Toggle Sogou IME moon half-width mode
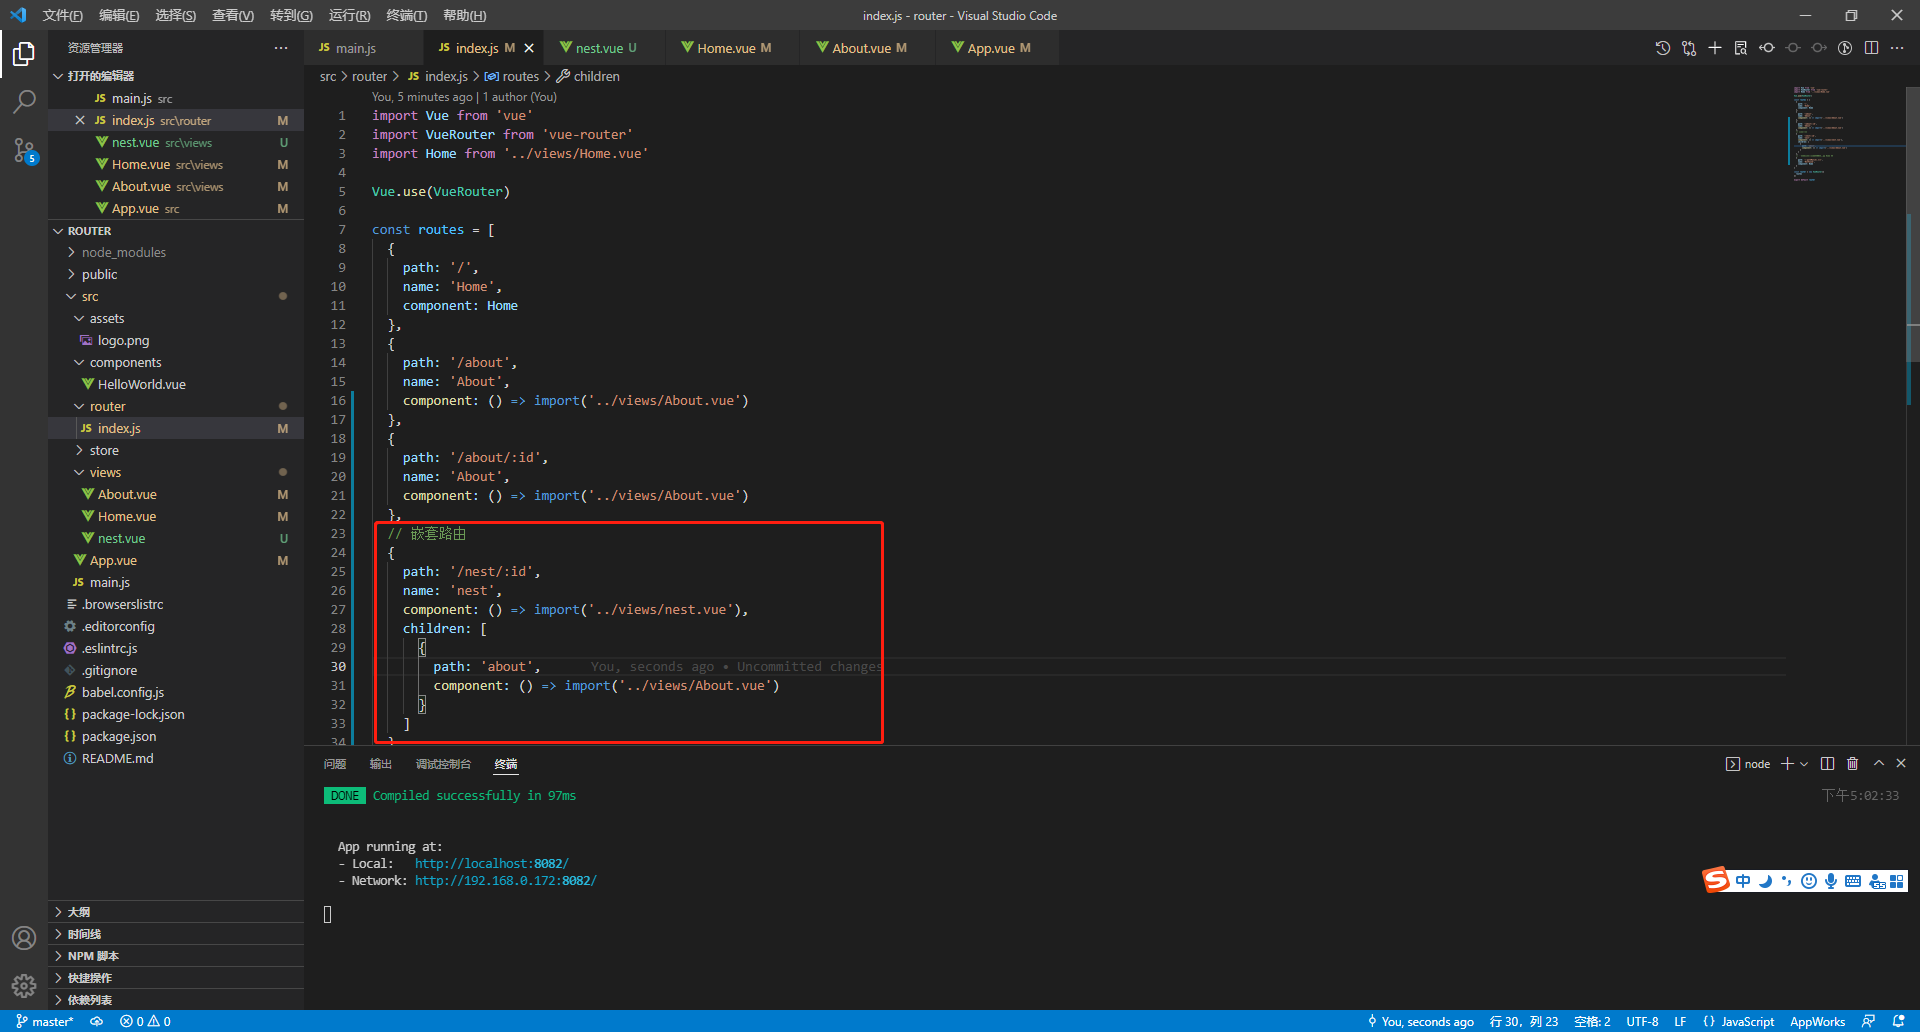 click(x=1765, y=881)
